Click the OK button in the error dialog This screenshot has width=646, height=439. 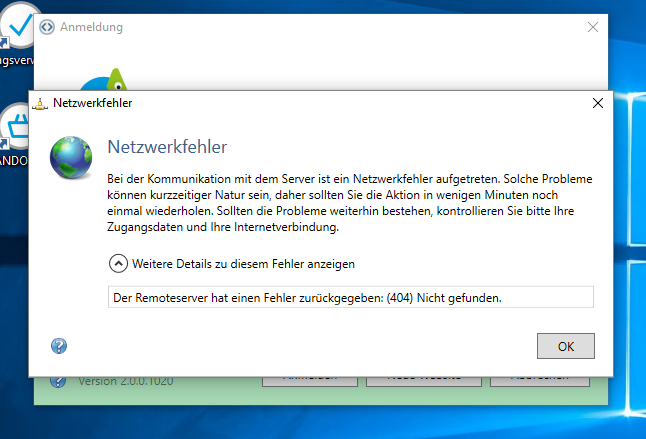point(566,345)
